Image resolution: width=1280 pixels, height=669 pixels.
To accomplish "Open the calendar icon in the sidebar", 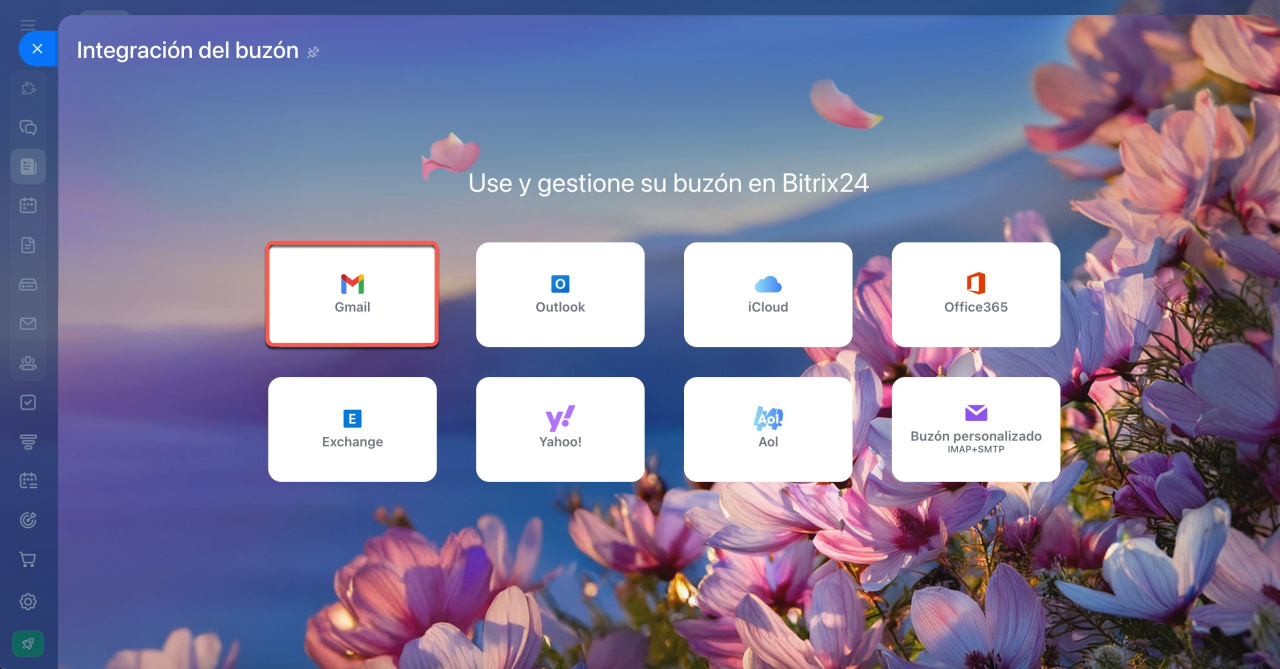I will tap(28, 205).
